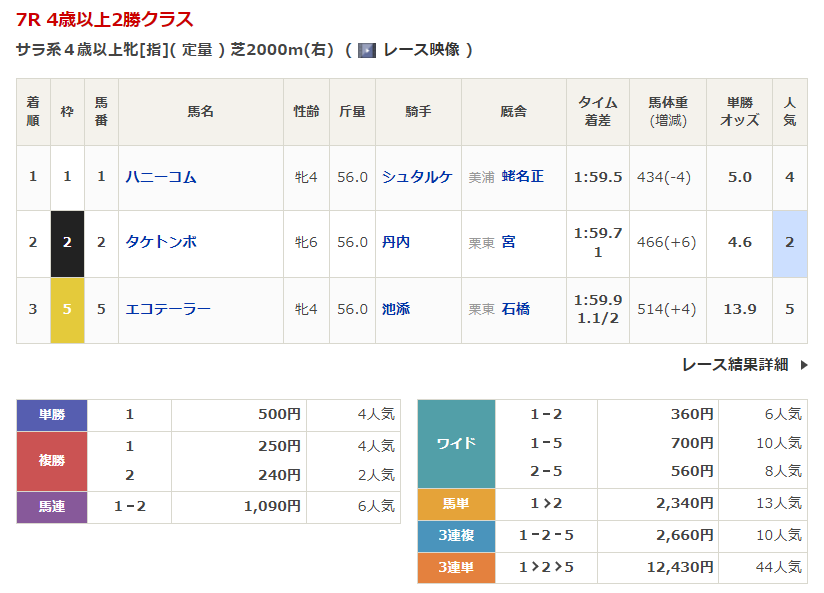This screenshot has width=824, height=593.
Task: Open jockey 丹内 profile
Action: pyautogui.click(x=396, y=242)
